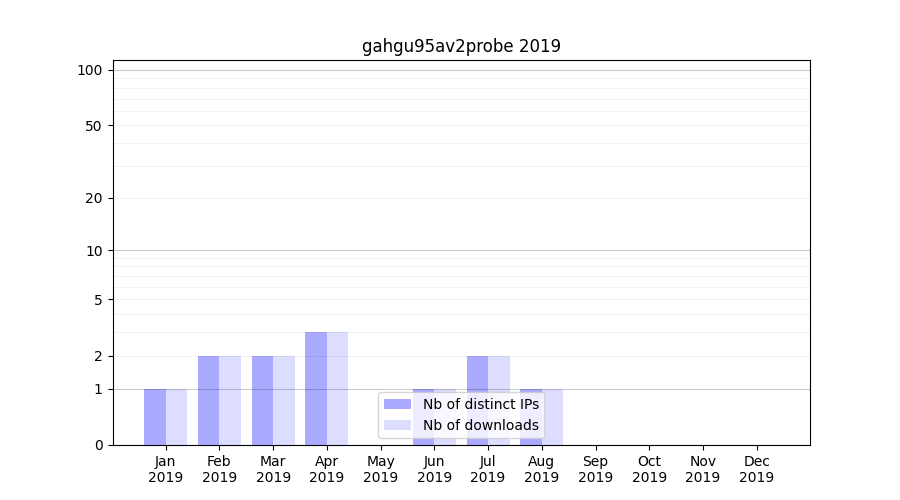Pick the dark distinct IPs bar for March
The image size is (900, 500).
(x=262, y=400)
